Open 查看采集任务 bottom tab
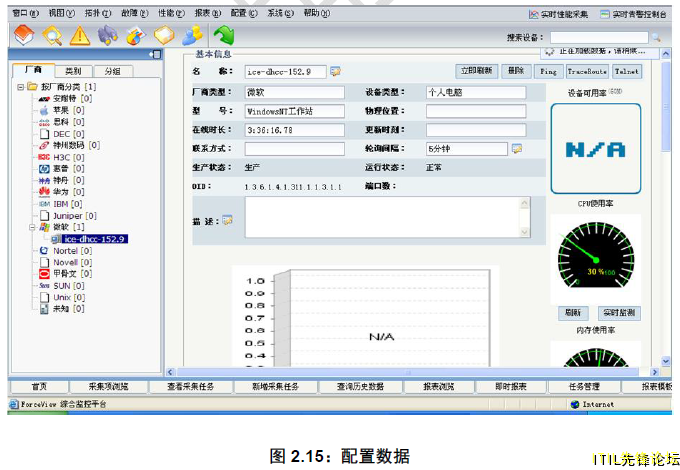The image size is (680, 470). [190, 386]
